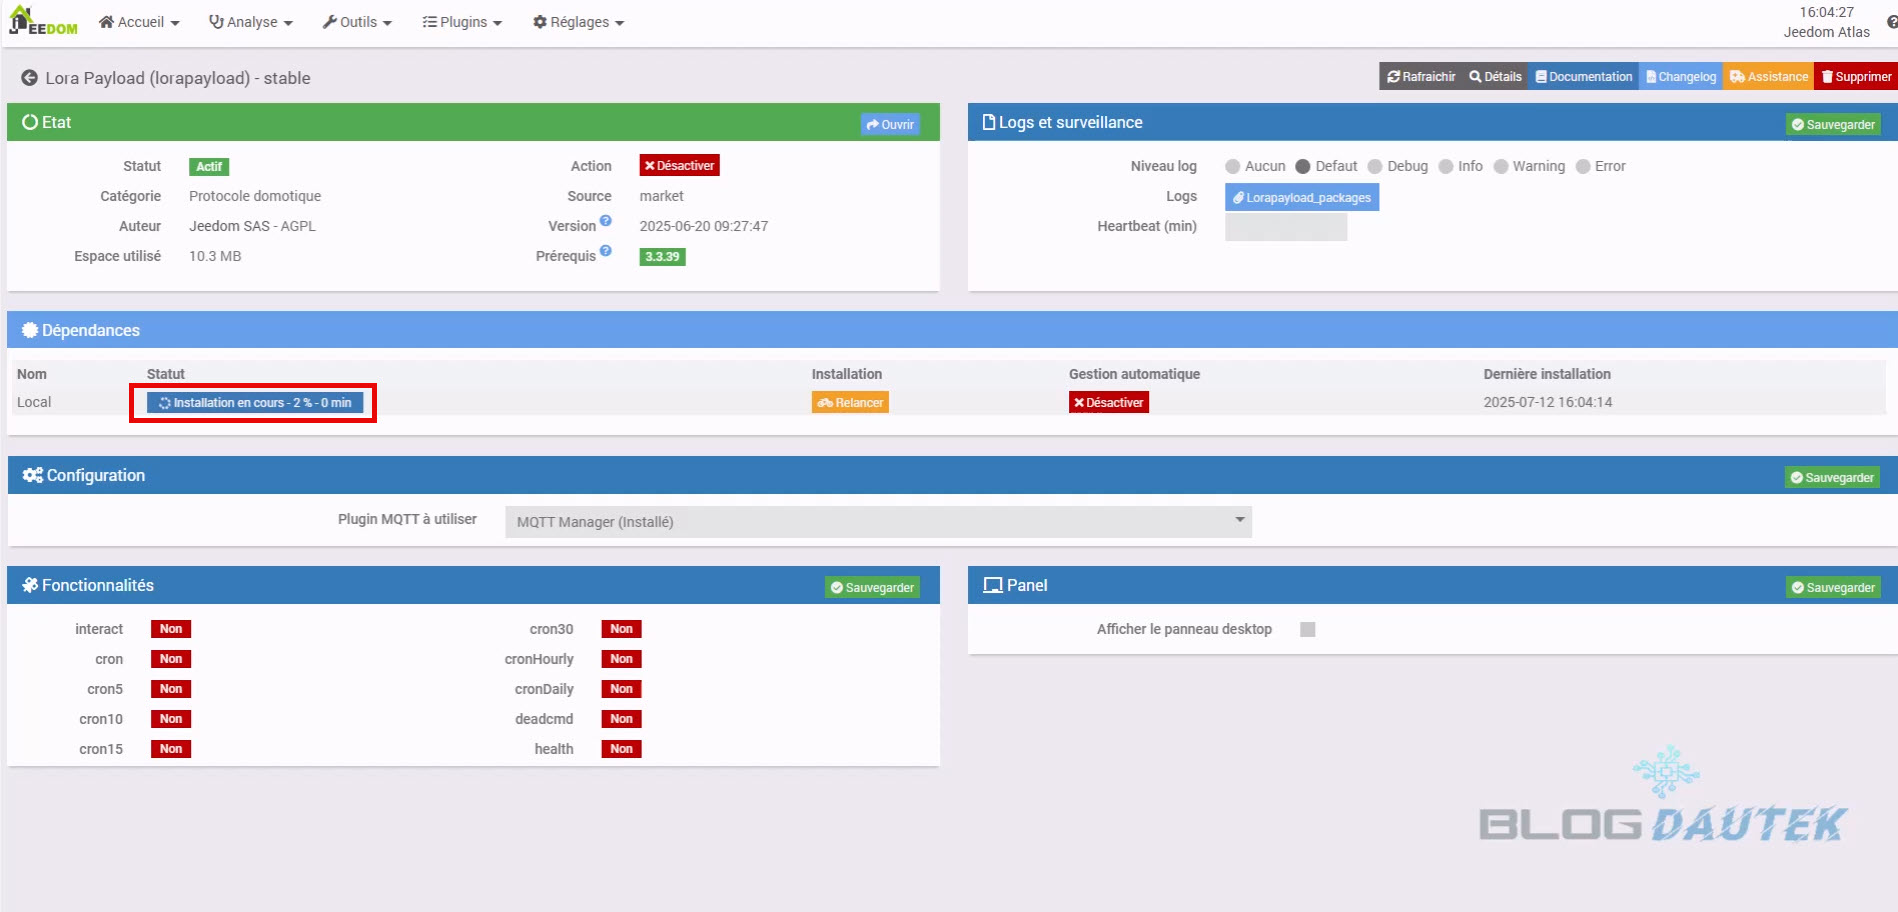Open the Détails magnifier button

pyautogui.click(x=1495, y=77)
